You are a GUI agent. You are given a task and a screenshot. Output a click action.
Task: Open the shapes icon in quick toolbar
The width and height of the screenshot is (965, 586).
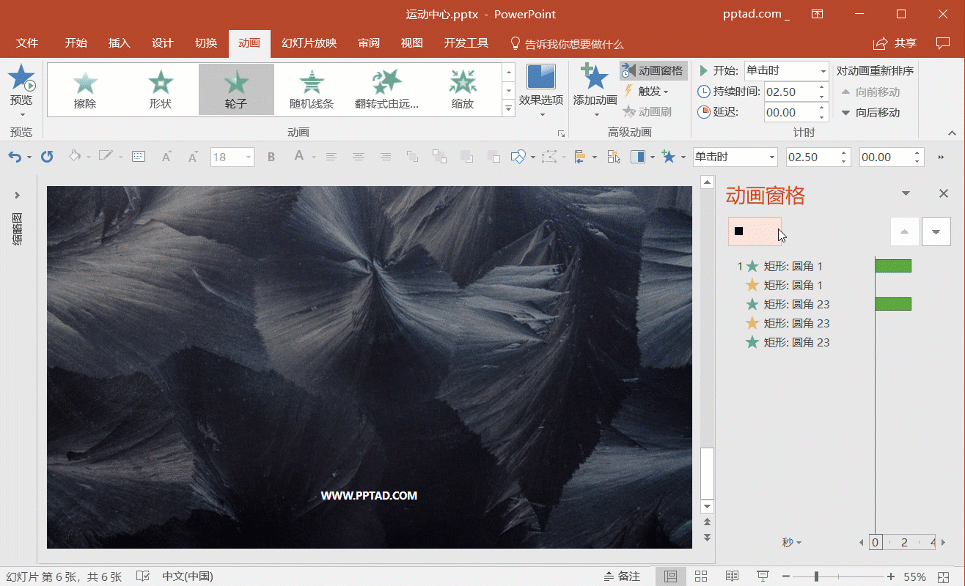pyautogui.click(x=518, y=157)
